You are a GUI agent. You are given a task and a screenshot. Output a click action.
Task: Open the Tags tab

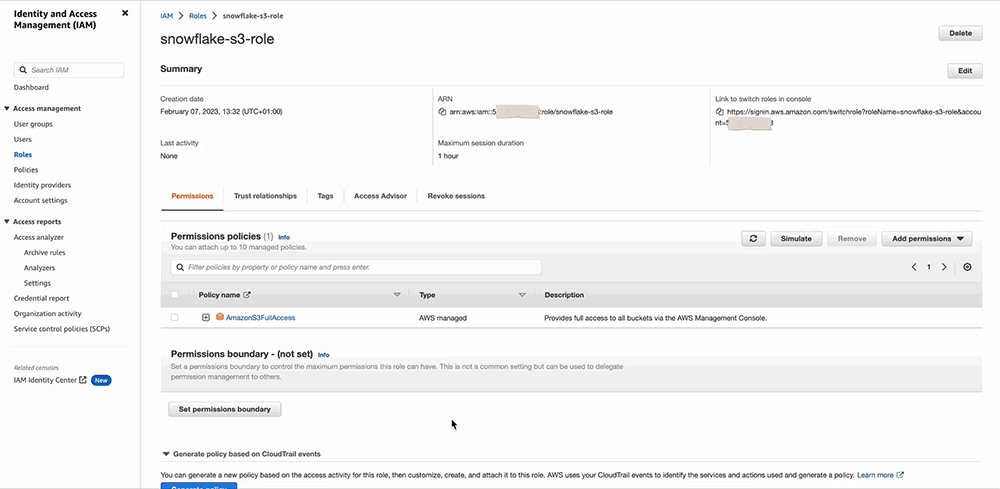(x=325, y=196)
